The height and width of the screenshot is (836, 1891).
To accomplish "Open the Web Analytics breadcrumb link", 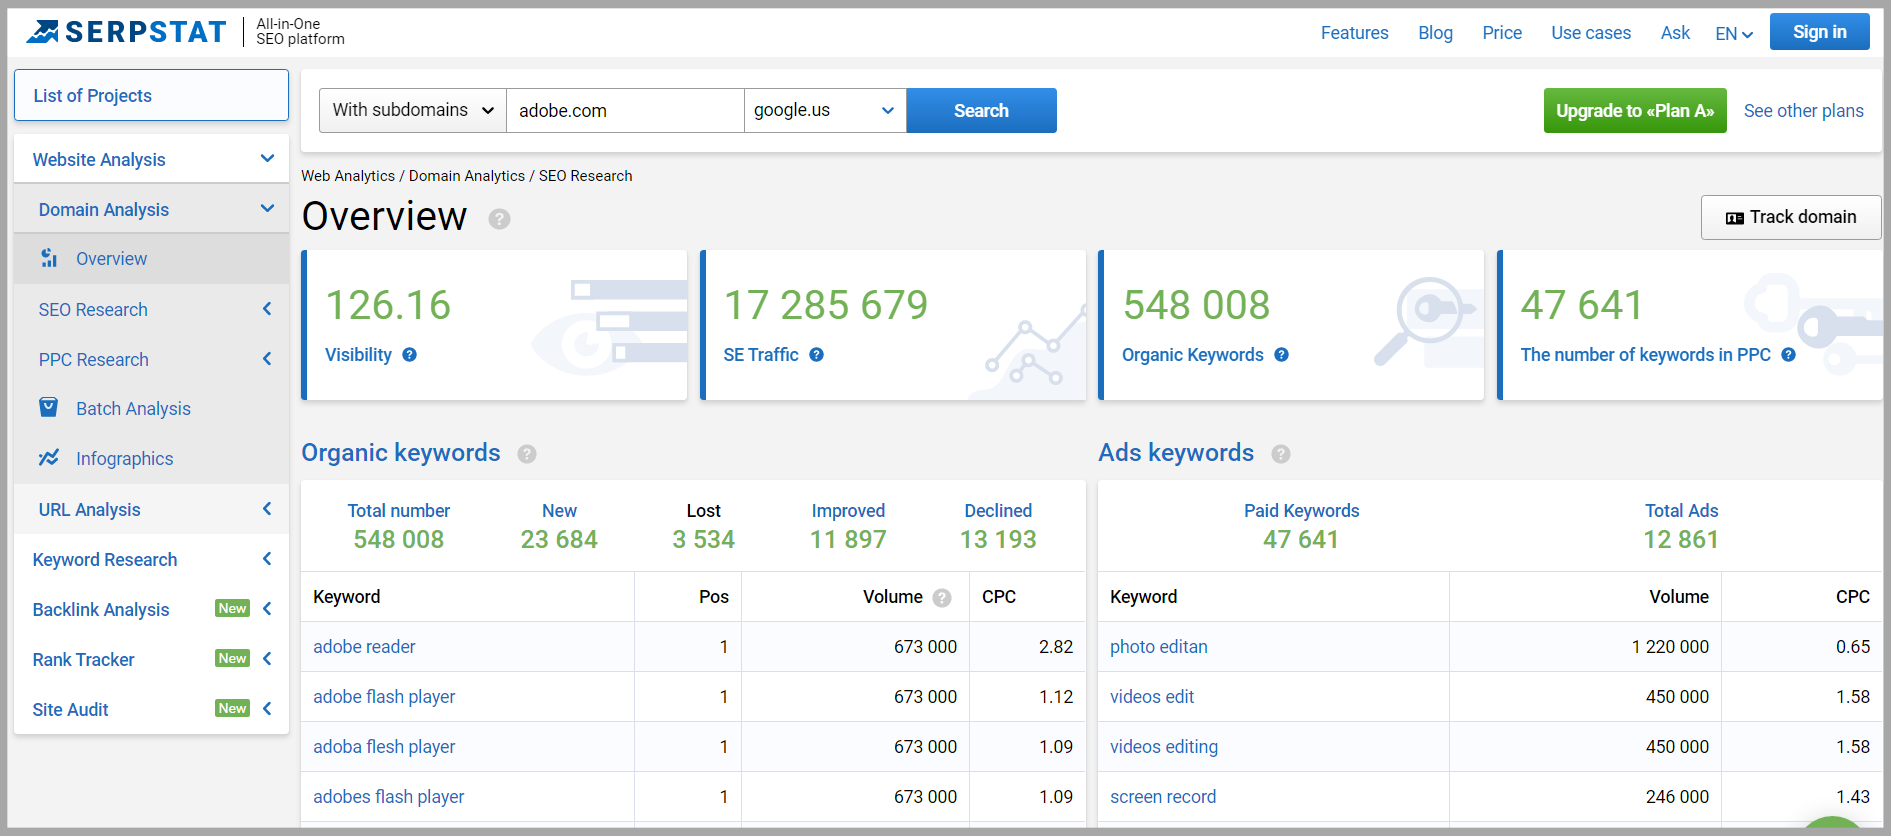I will point(348,176).
